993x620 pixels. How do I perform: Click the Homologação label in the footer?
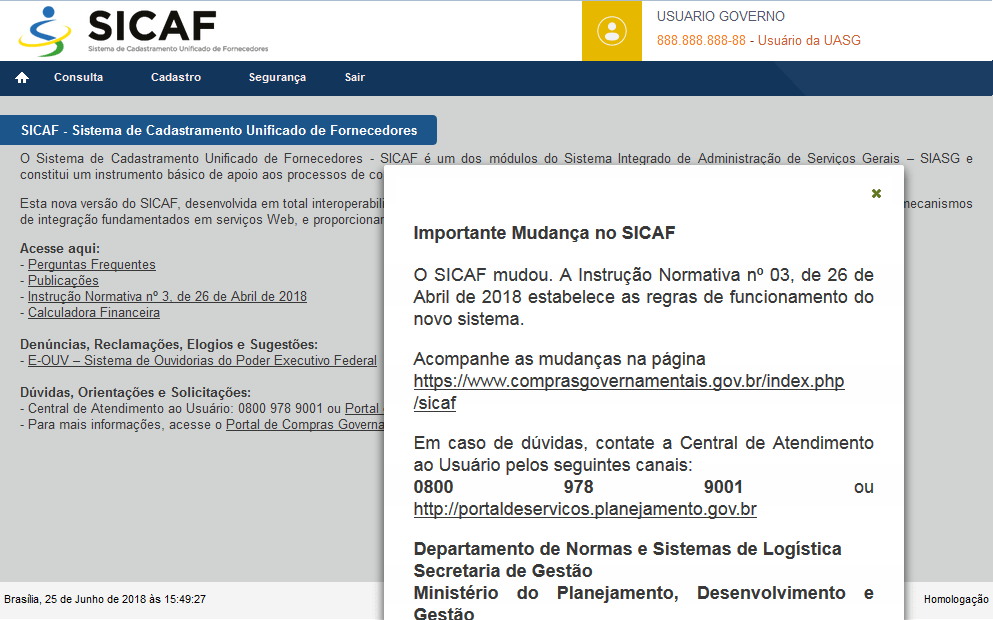pos(956,599)
